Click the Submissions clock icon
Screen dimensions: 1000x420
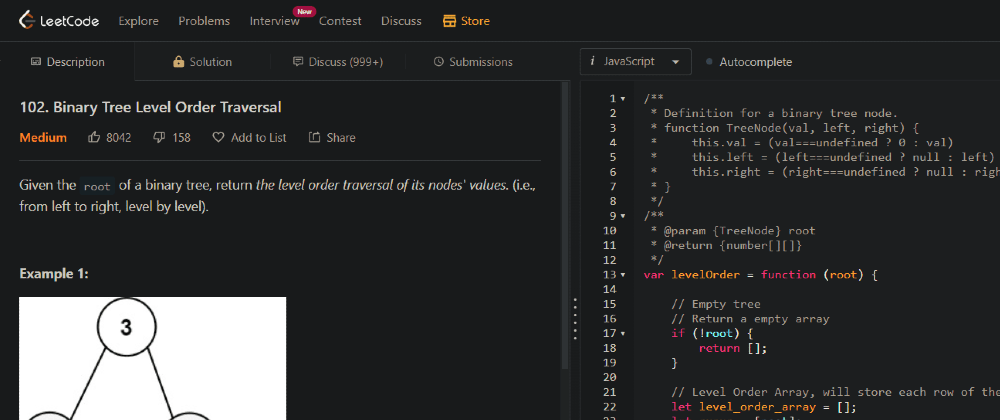(438, 62)
